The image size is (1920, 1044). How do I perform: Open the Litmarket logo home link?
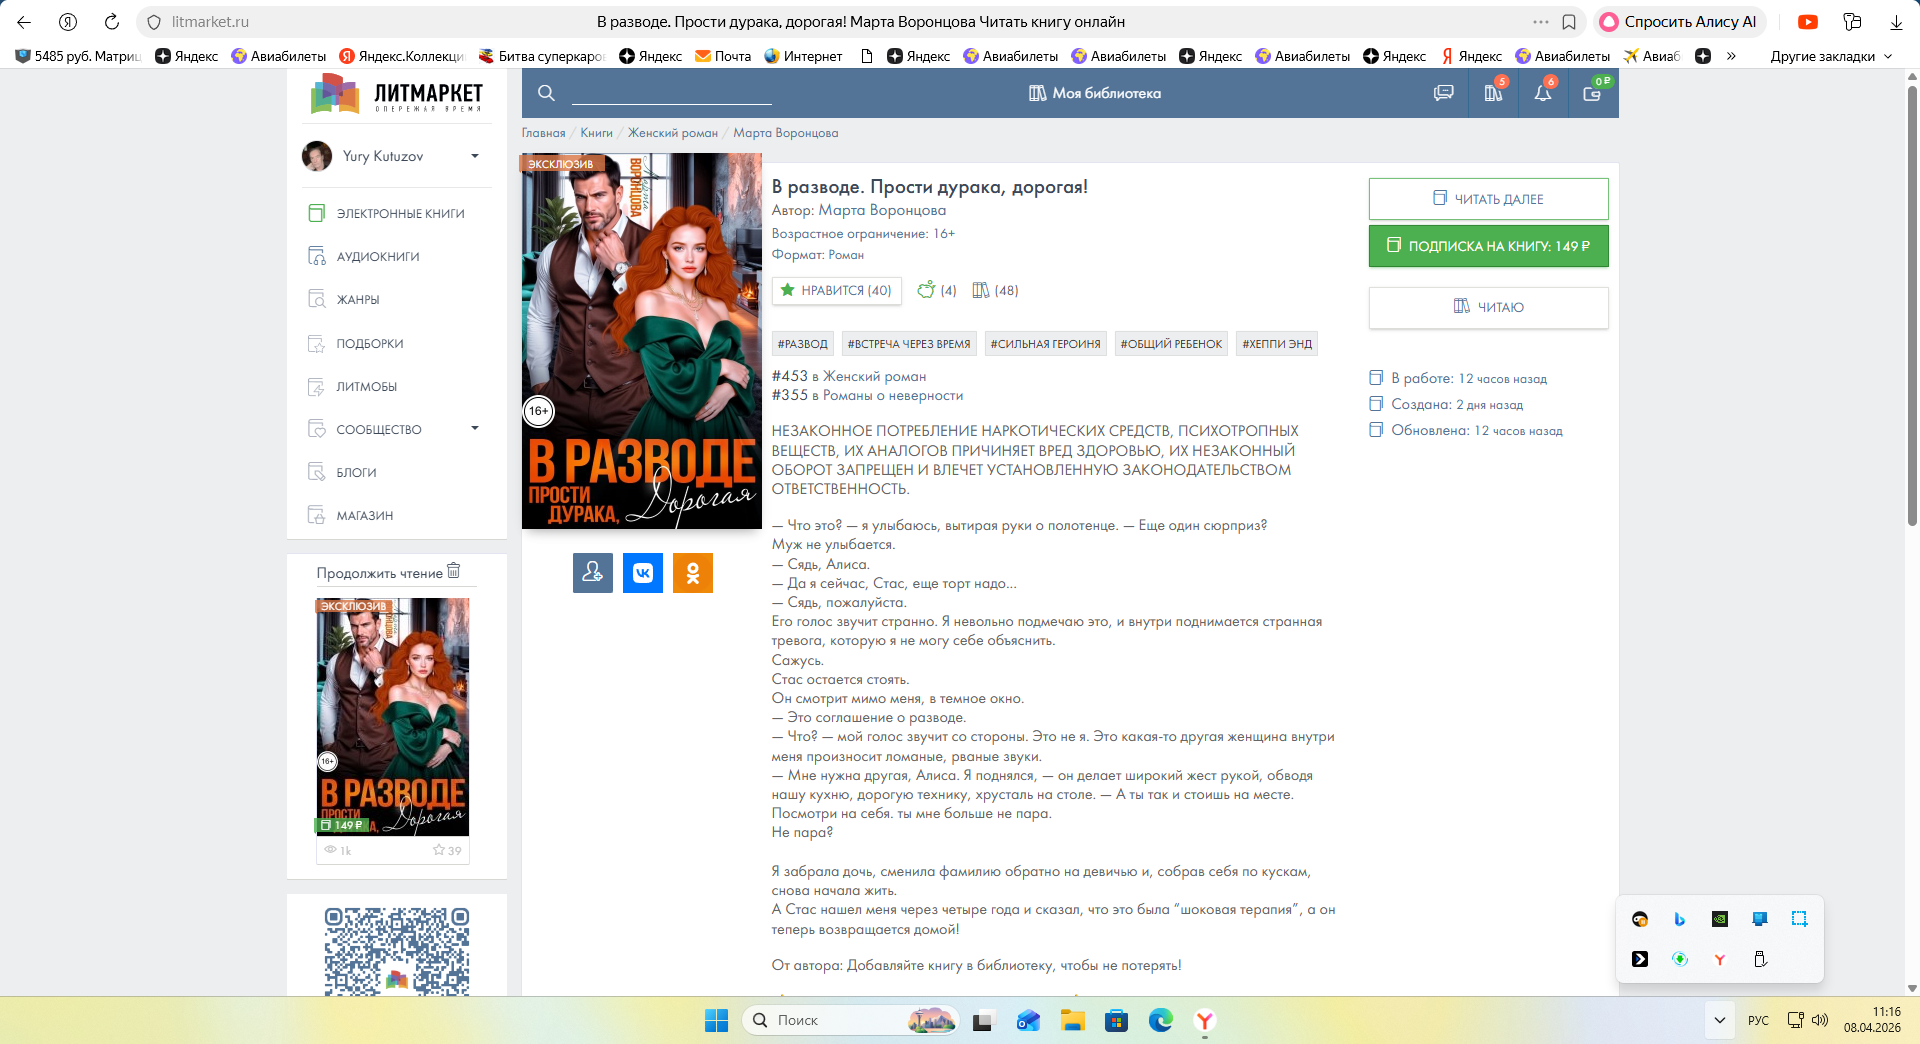pyautogui.click(x=397, y=95)
